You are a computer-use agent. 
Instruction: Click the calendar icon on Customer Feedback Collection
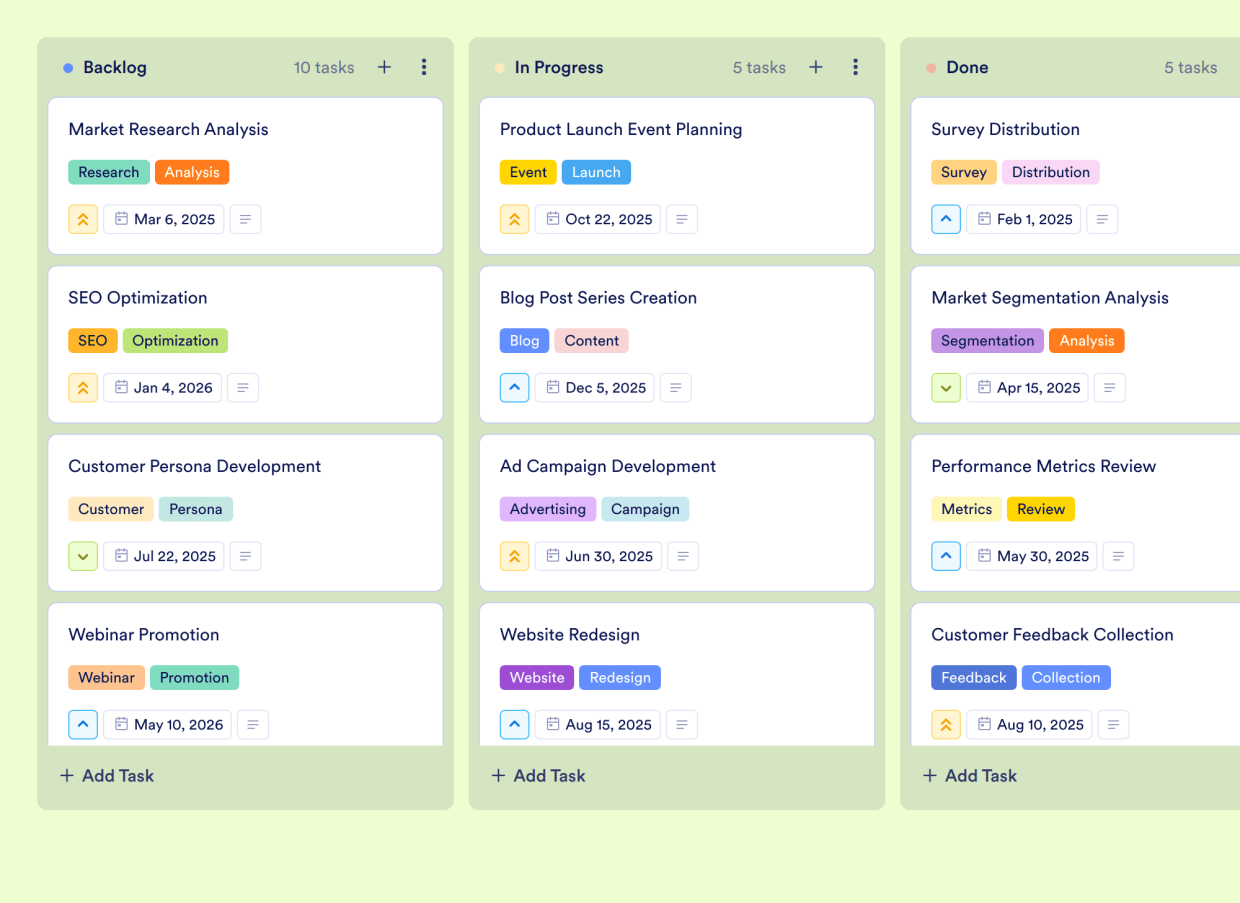point(985,724)
